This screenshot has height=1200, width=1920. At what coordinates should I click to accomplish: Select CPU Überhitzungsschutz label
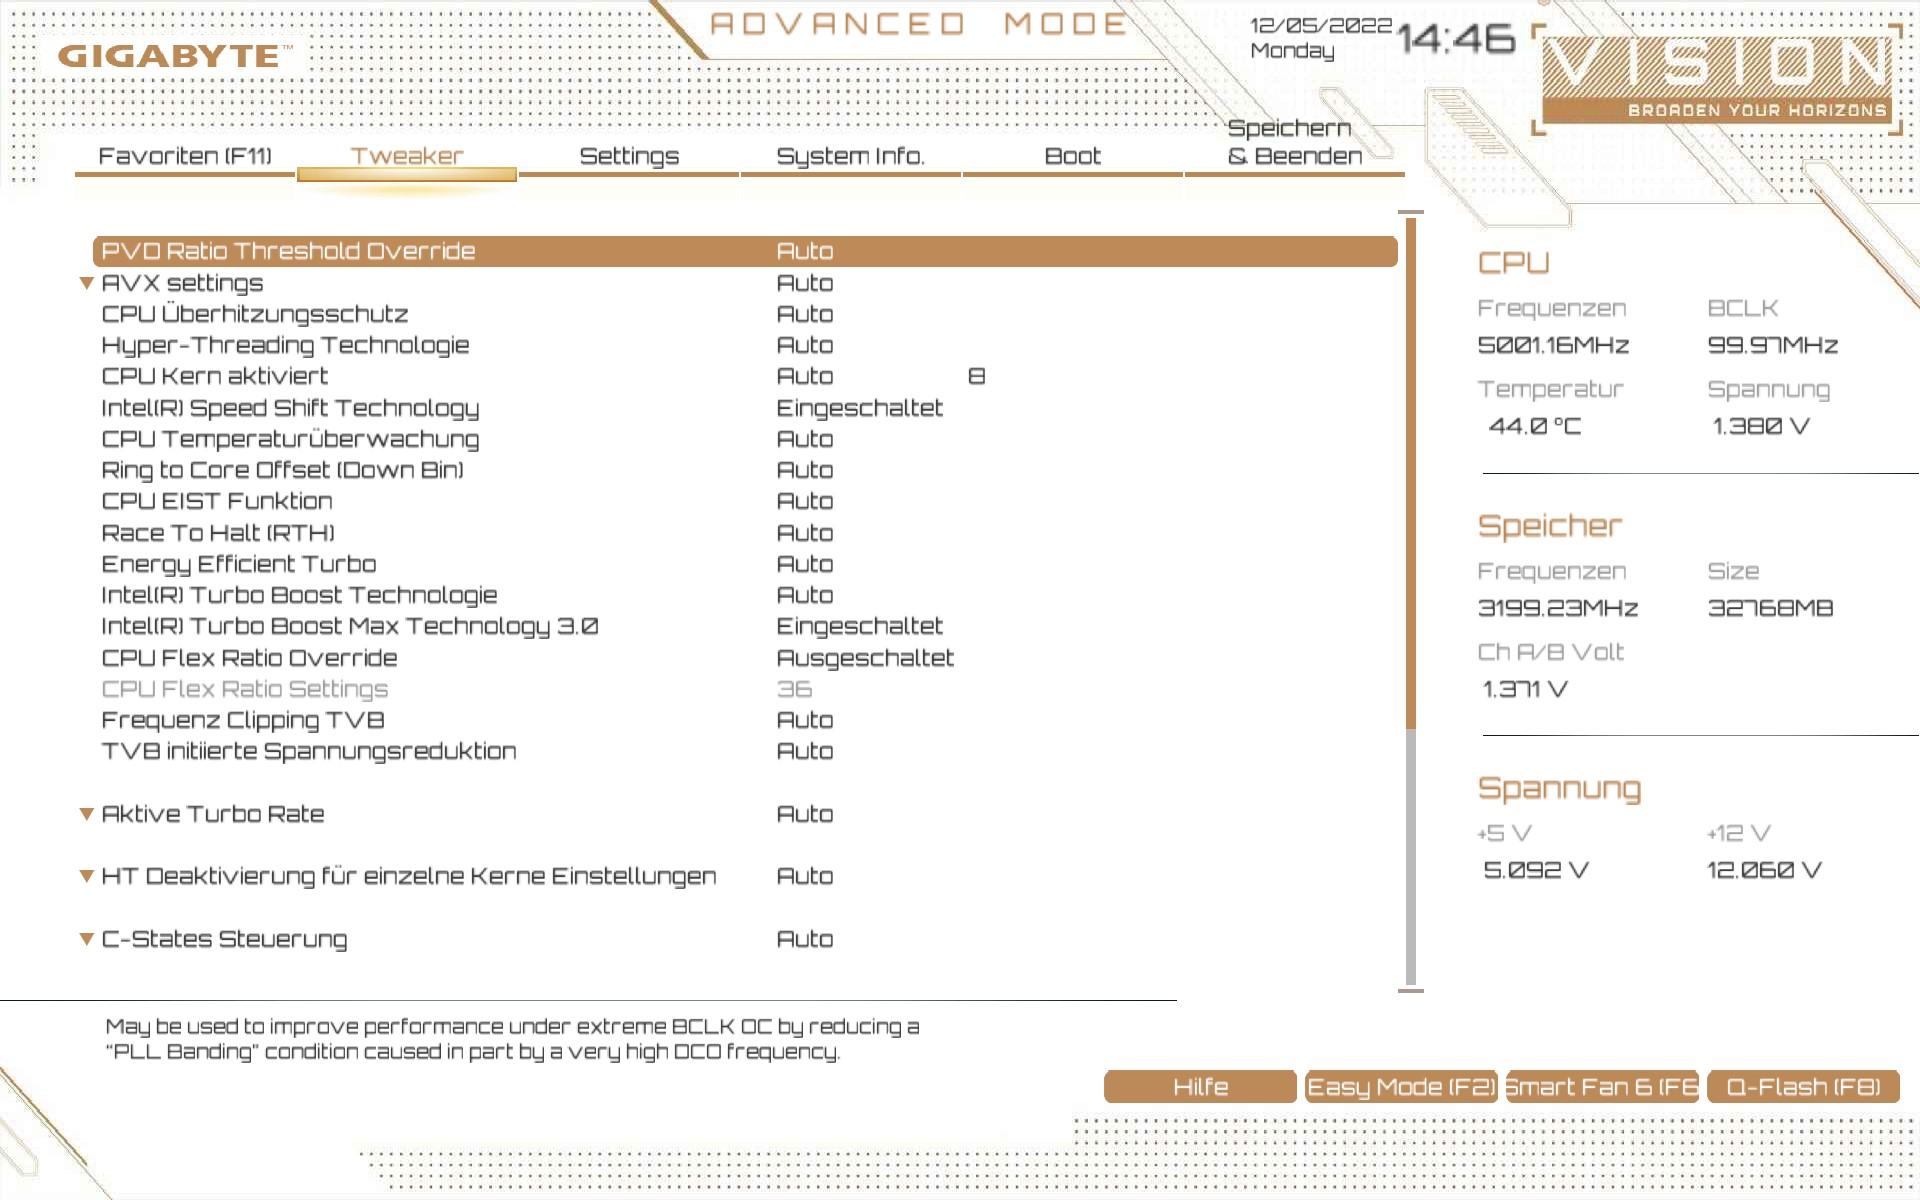click(x=255, y=314)
